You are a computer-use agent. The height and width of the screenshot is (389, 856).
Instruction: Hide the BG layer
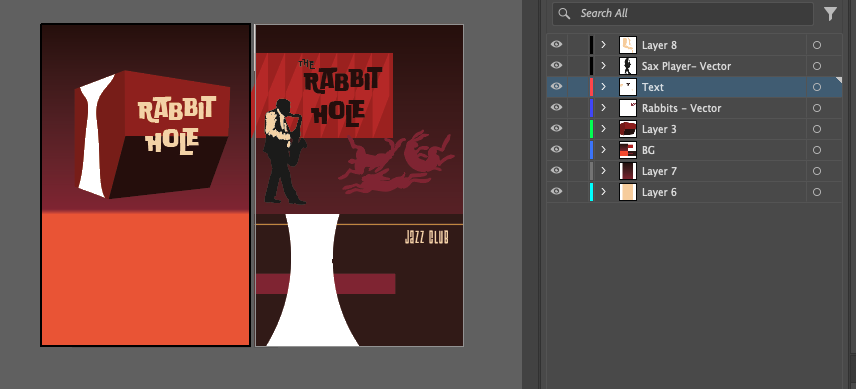coord(556,149)
